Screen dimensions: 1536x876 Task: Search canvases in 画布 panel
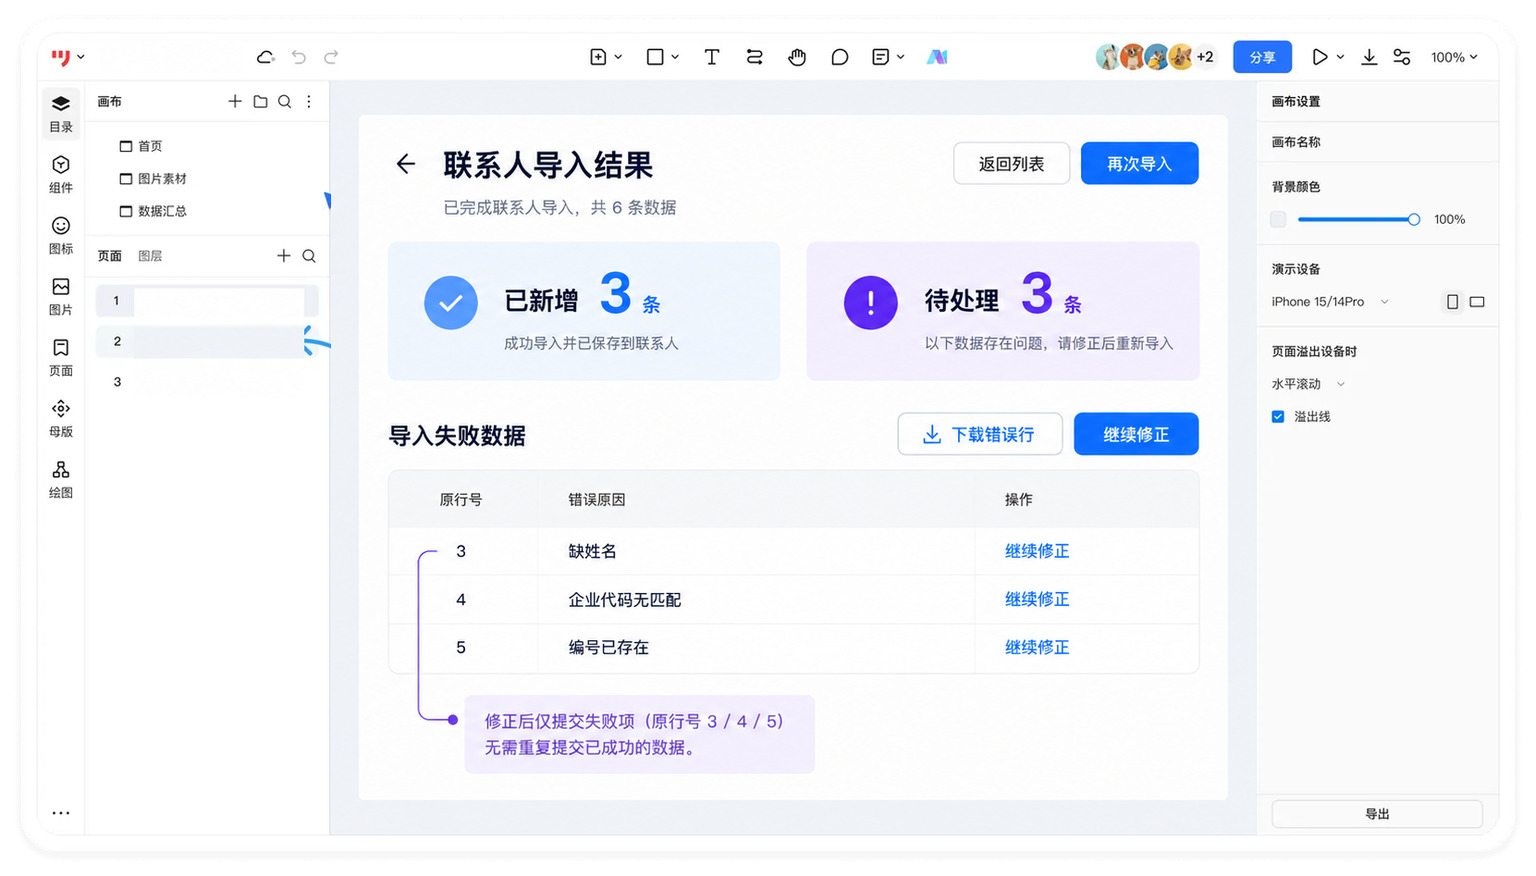[285, 101]
